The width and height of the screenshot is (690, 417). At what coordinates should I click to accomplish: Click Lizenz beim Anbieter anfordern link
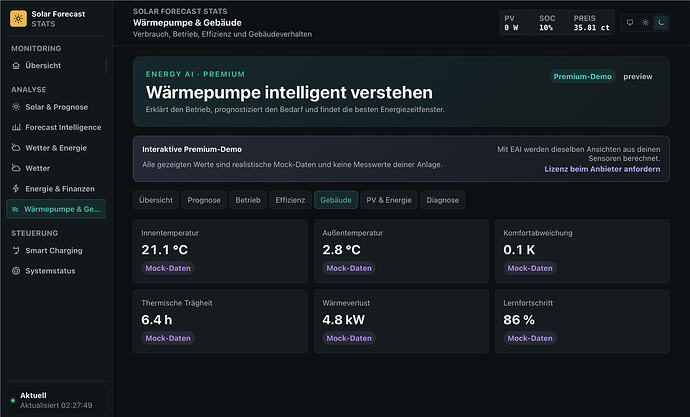(602, 169)
